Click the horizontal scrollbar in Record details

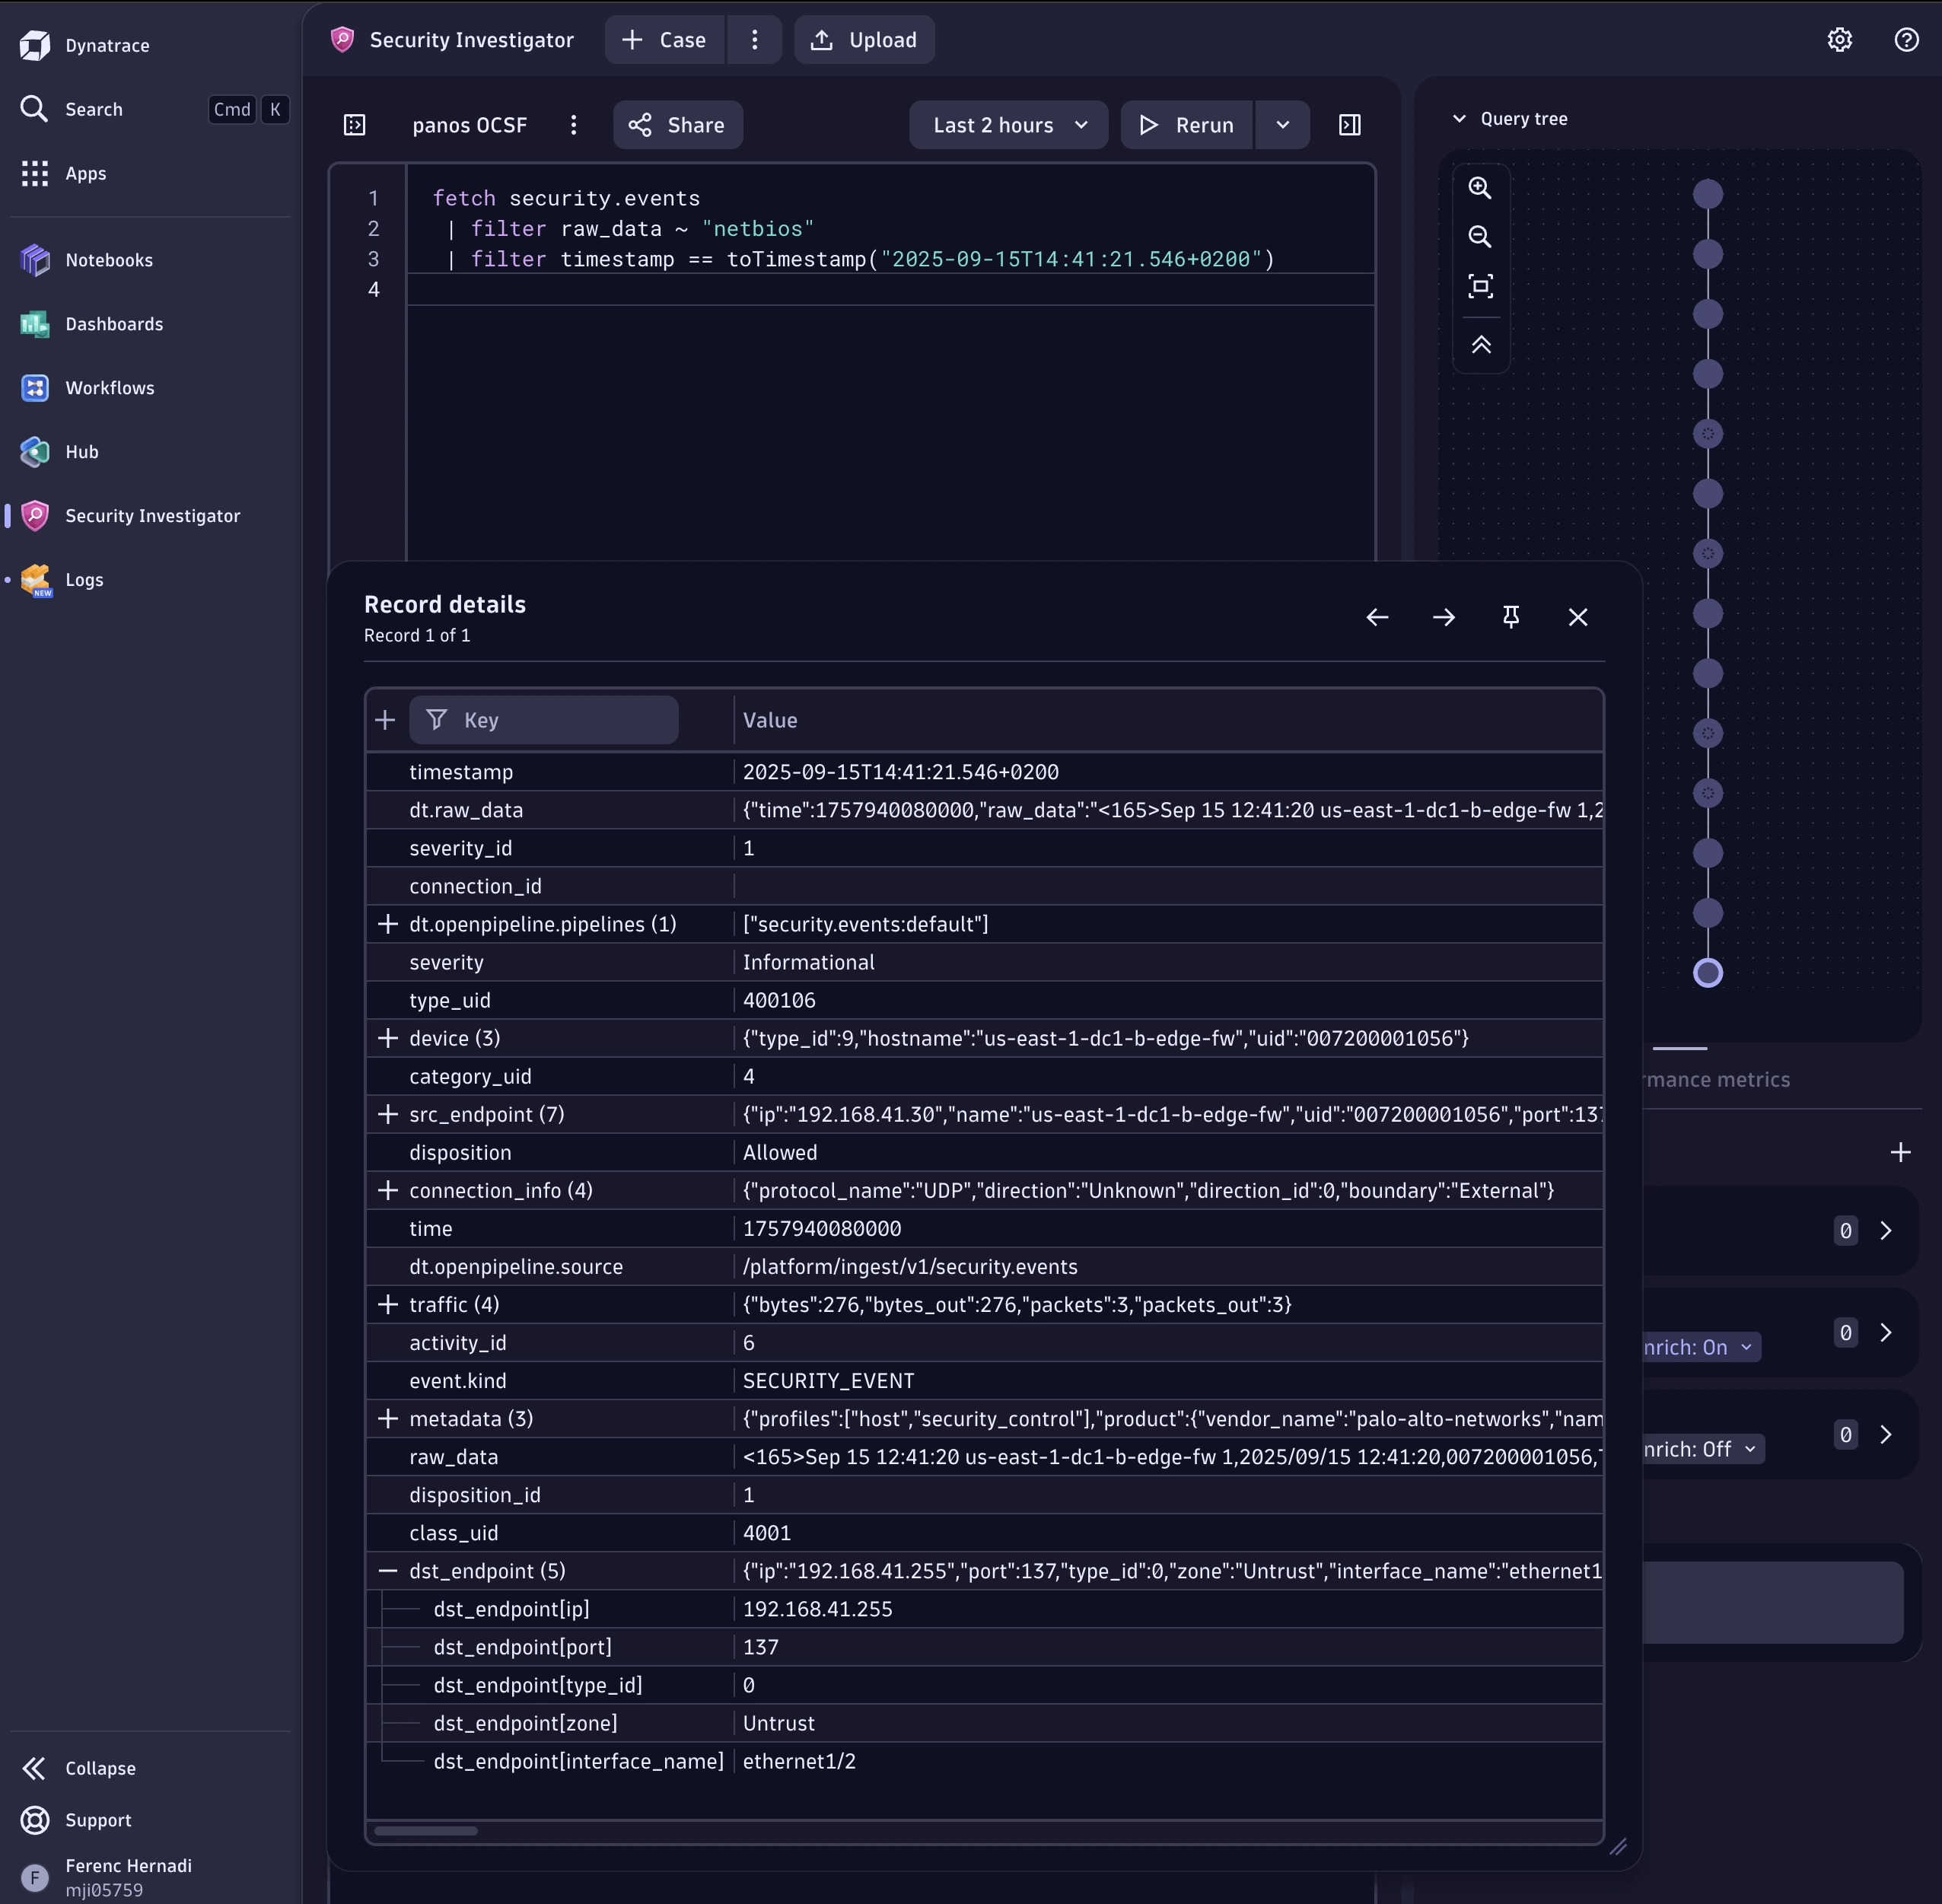pos(426,1830)
